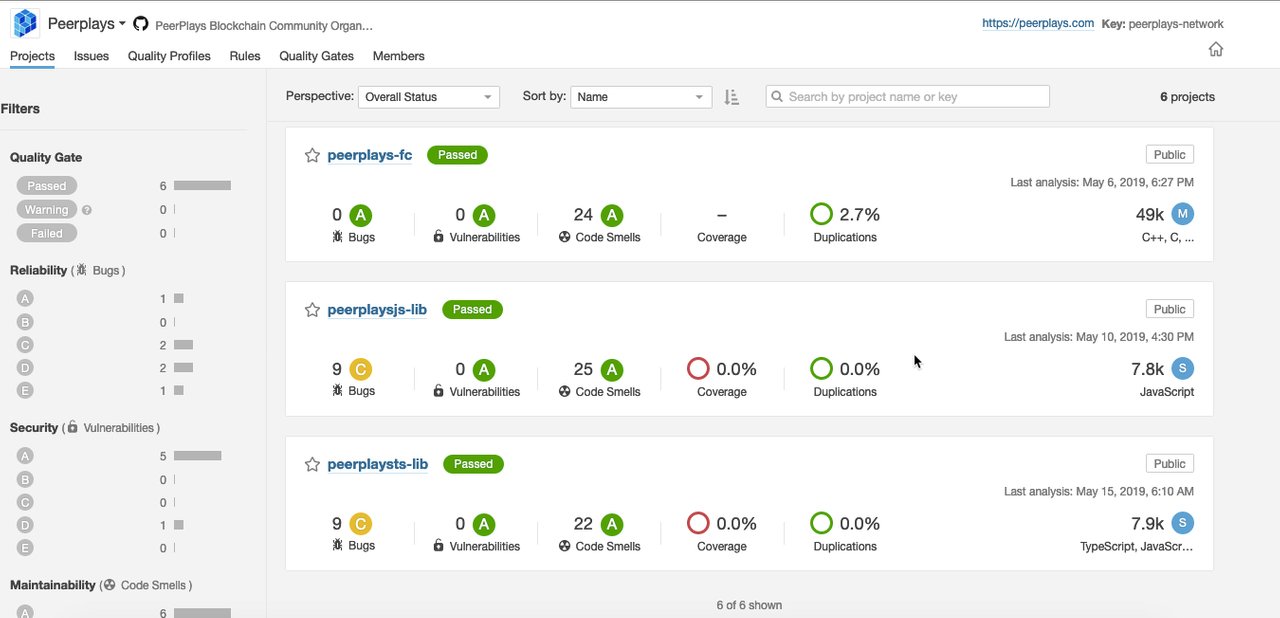
Task: Click the Public badge on peerplays-fc
Action: (1170, 155)
